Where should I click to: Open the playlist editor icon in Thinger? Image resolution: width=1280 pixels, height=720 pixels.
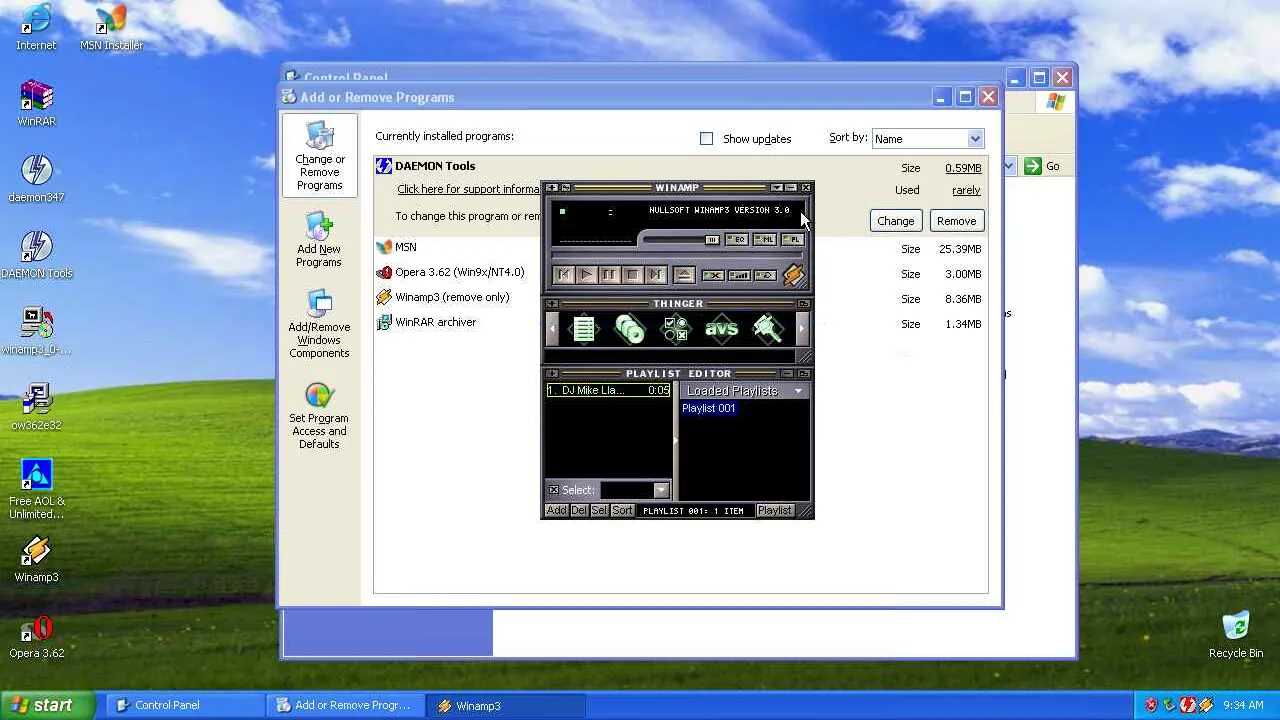584,329
